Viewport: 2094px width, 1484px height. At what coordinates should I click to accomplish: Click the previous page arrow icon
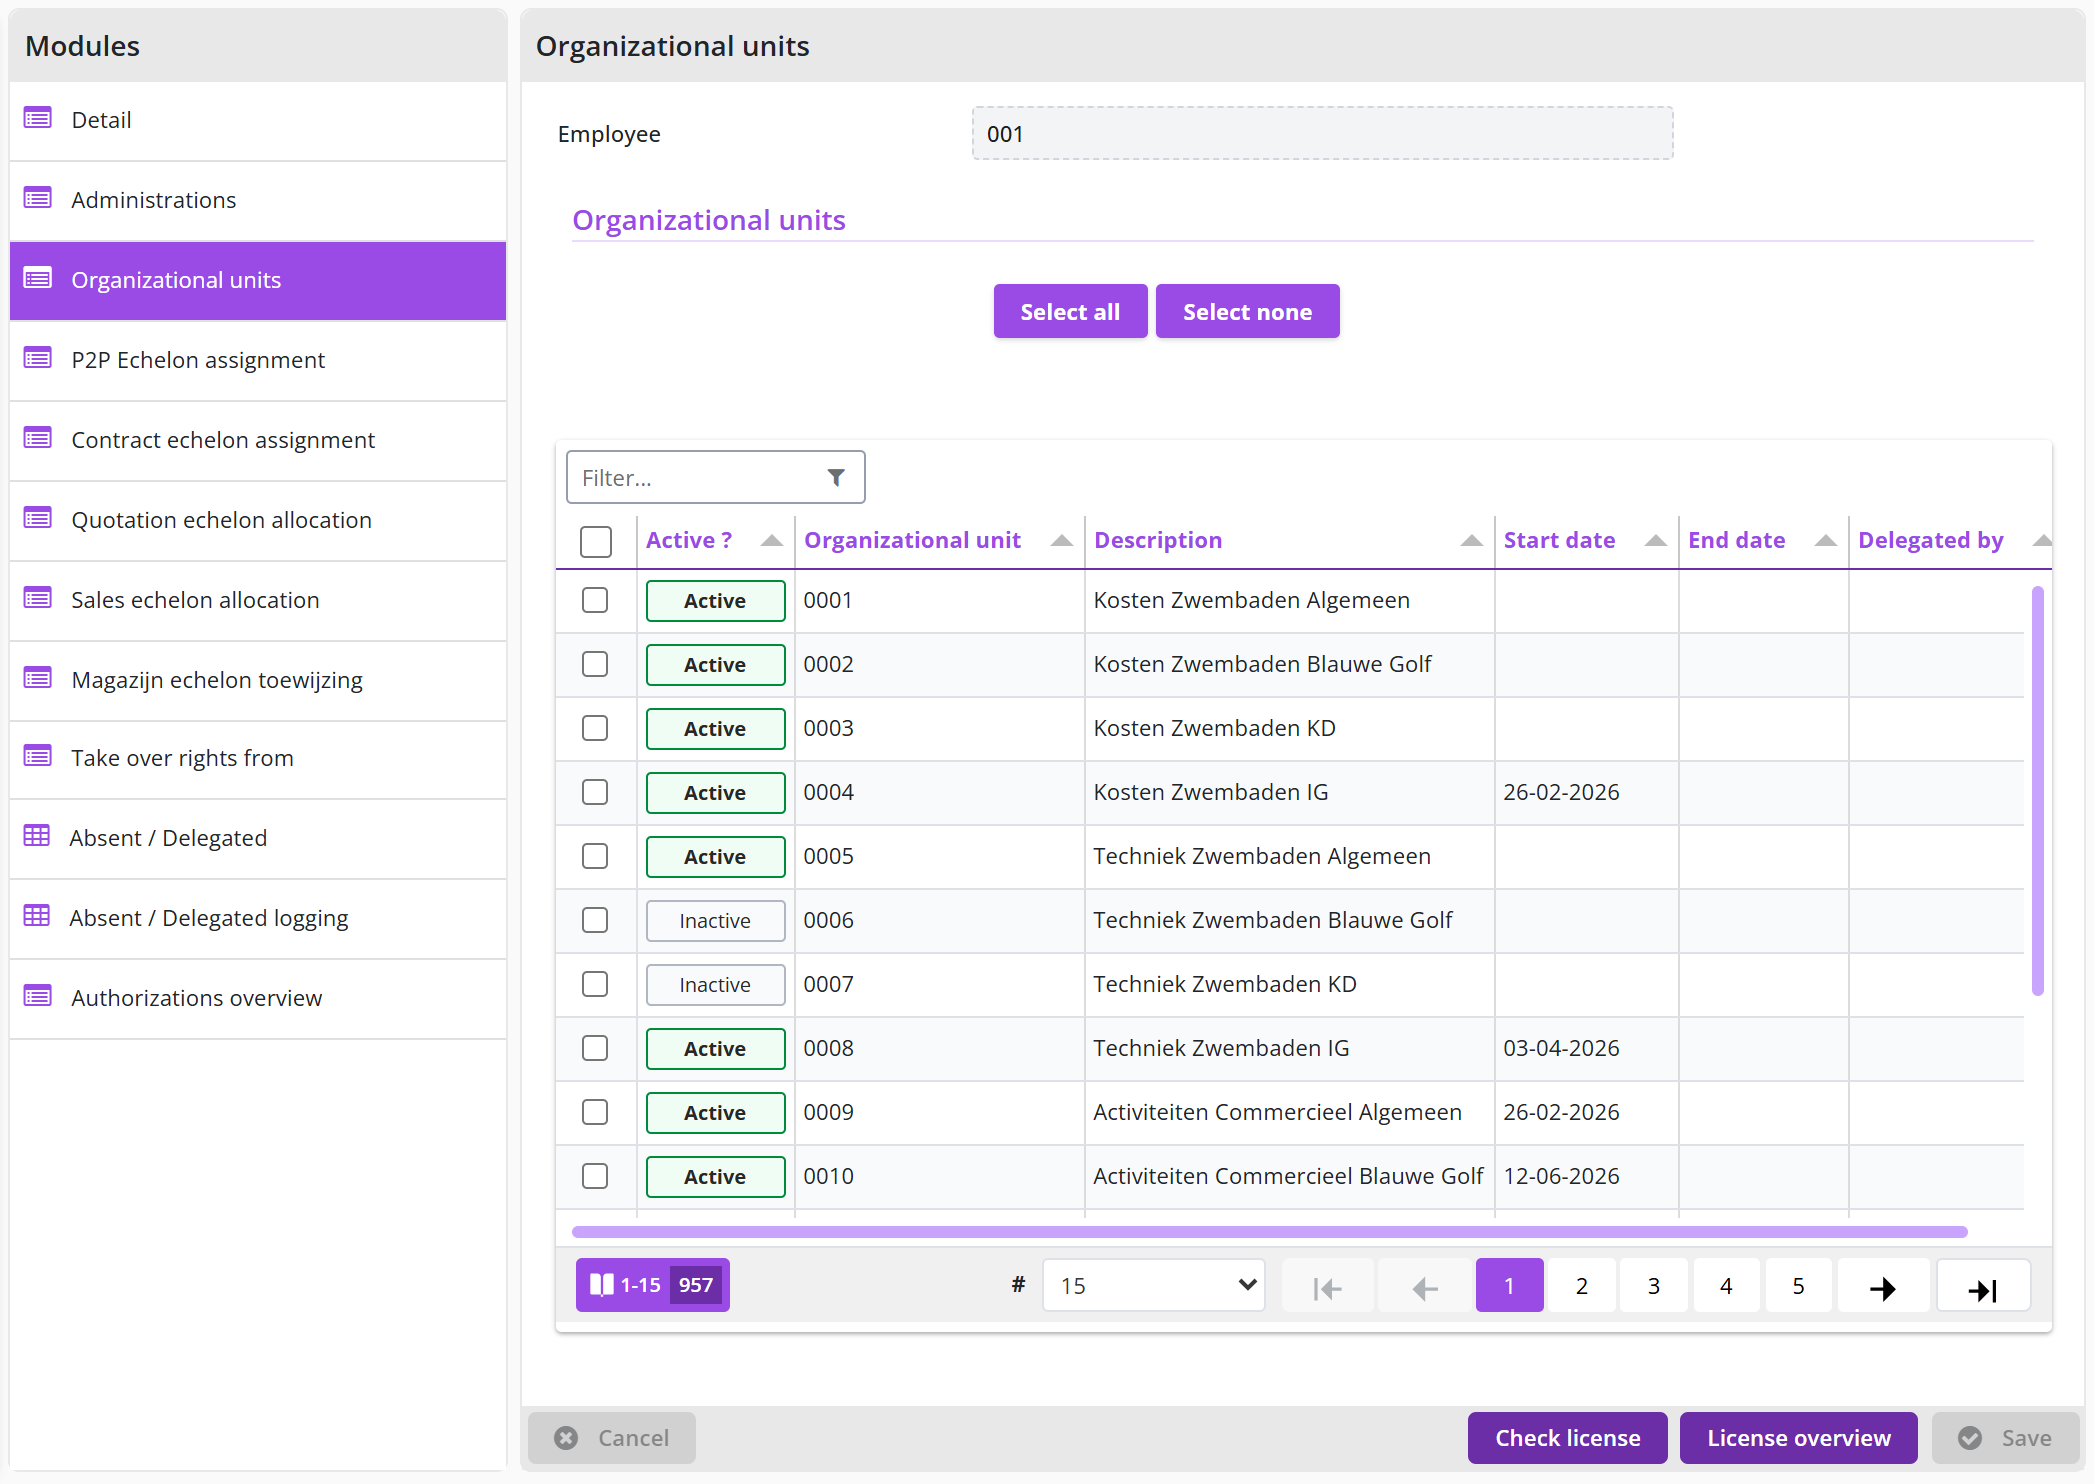[1425, 1287]
